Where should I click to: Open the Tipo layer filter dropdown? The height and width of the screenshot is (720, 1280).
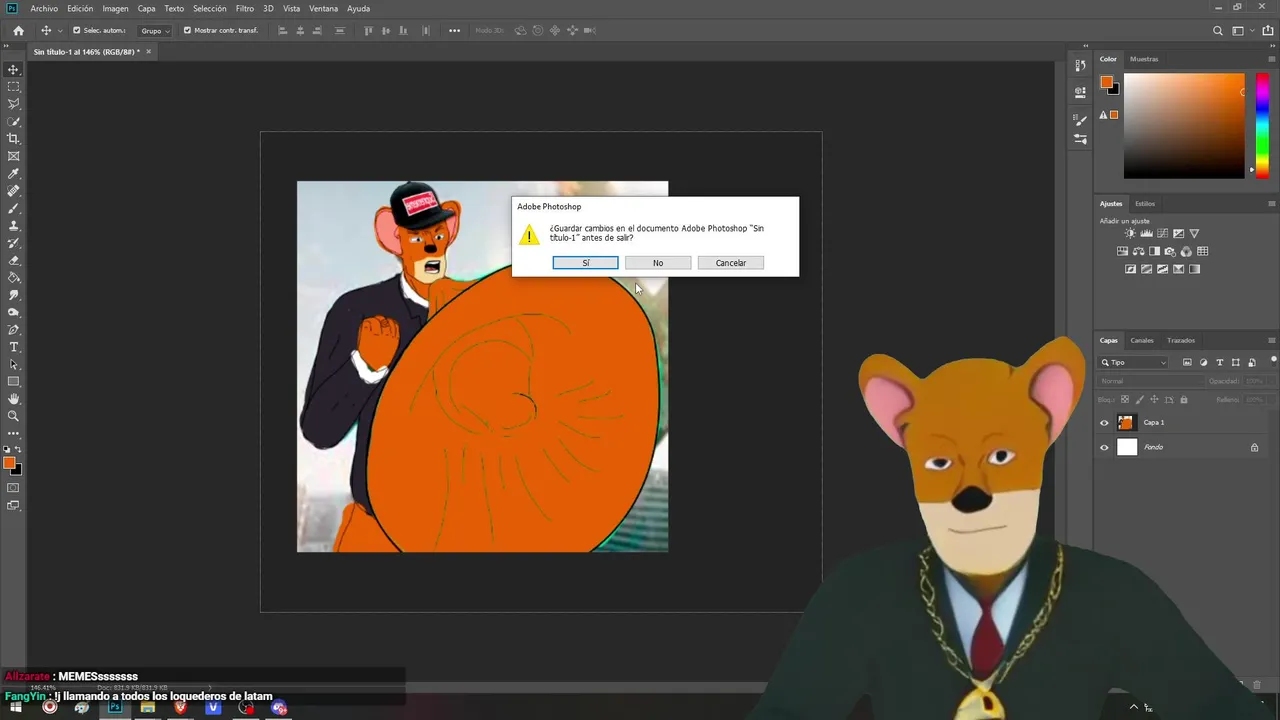(1133, 363)
